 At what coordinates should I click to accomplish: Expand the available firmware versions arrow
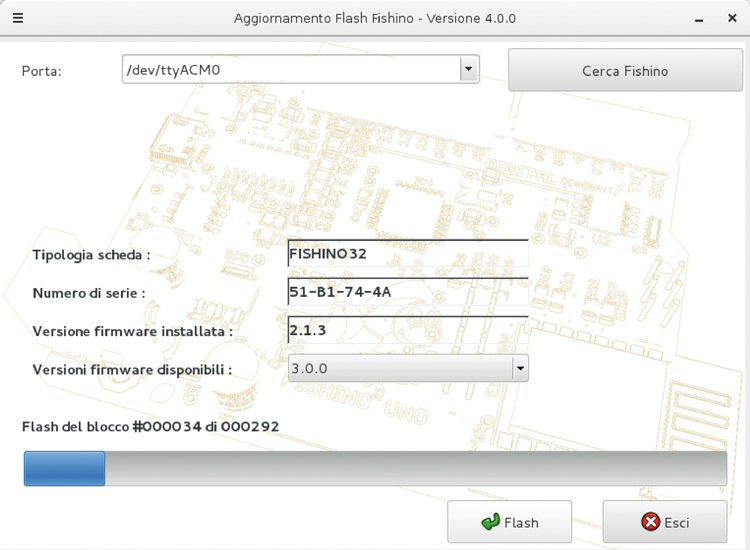point(519,368)
